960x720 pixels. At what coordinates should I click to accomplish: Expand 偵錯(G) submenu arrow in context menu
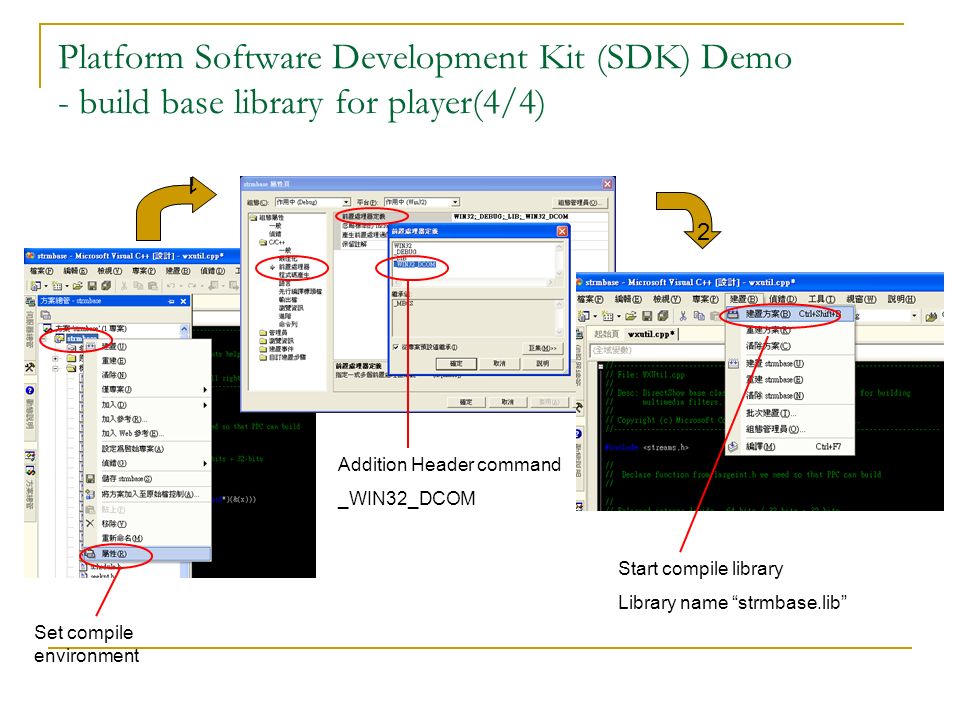(205, 463)
